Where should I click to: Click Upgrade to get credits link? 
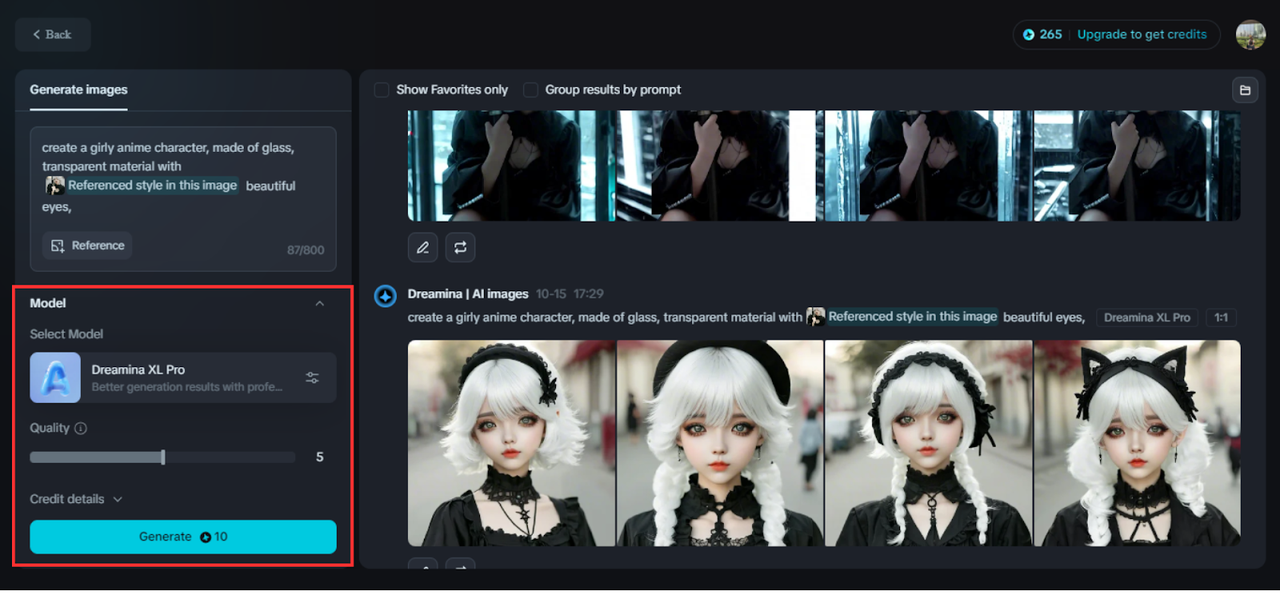coord(1142,34)
